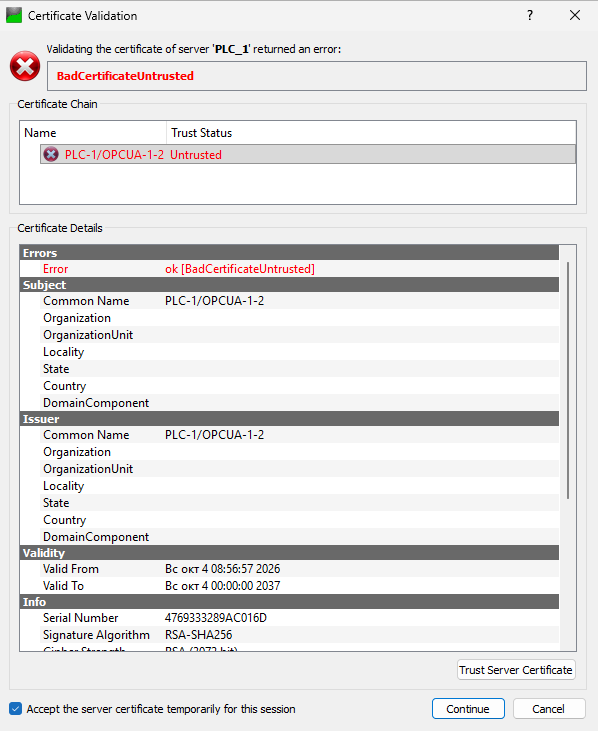
Task: Select the Signature Algorithm row
Action: click(x=289, y=634)
